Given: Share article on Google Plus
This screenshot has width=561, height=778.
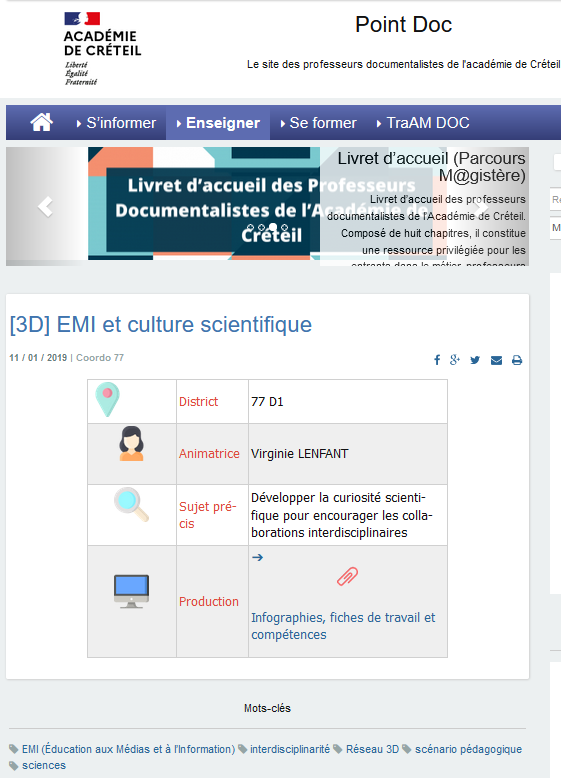Looking at the screenshot, I should coord(455,360).
